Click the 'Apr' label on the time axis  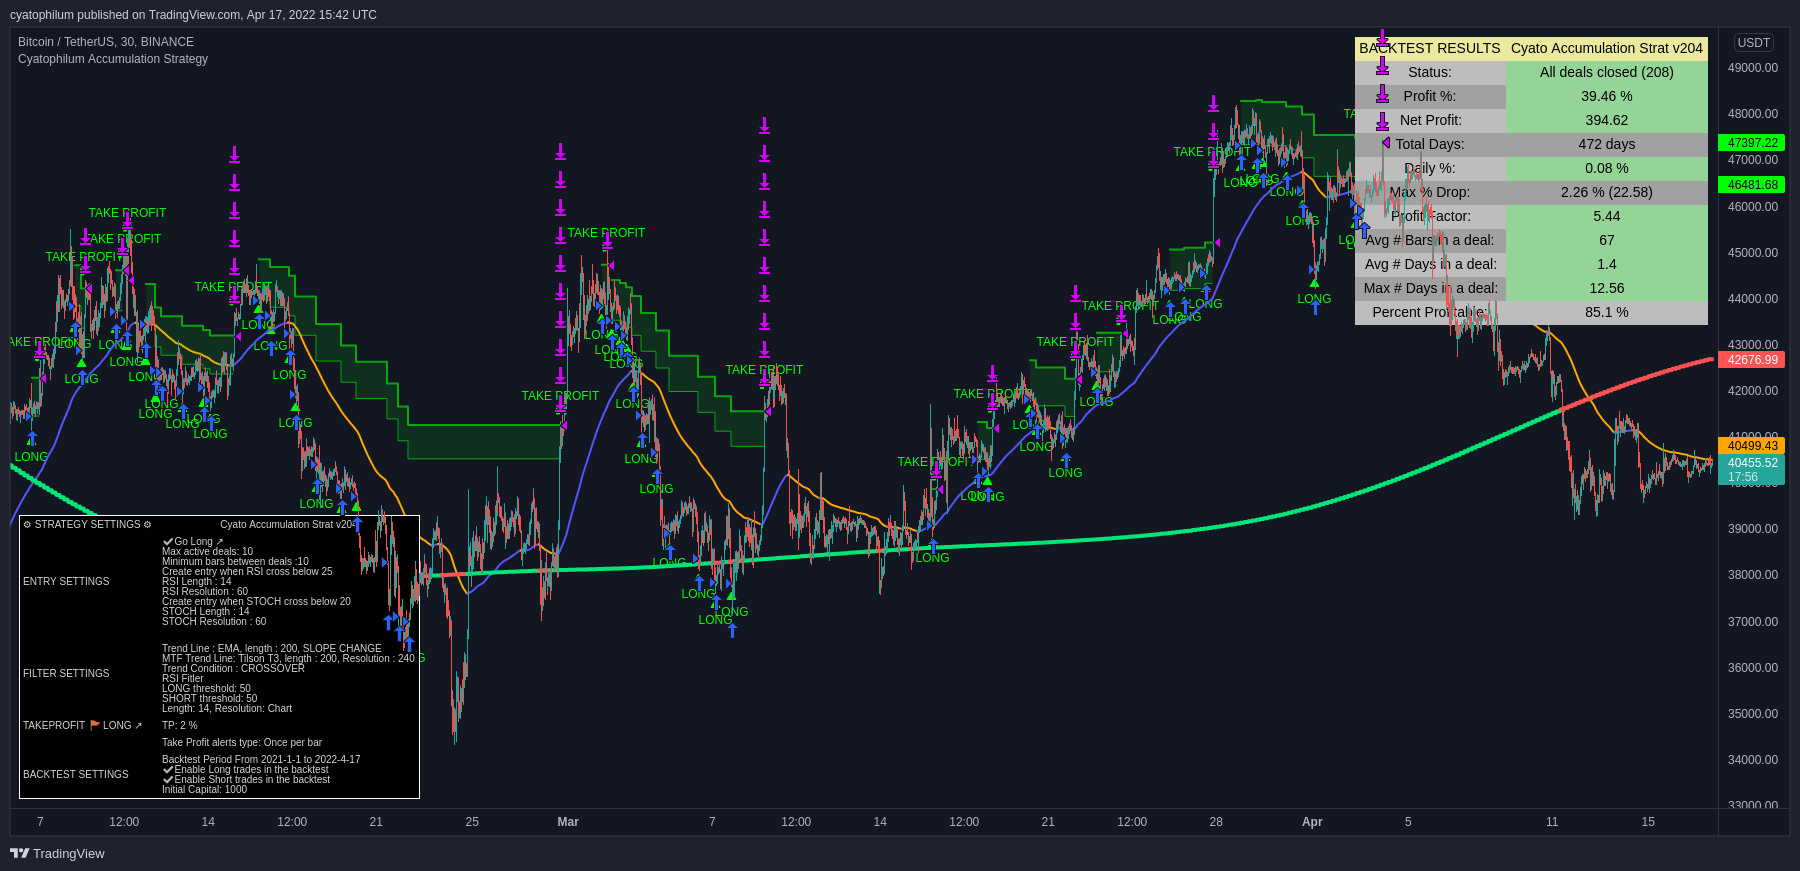click(x=1312, y=822)
